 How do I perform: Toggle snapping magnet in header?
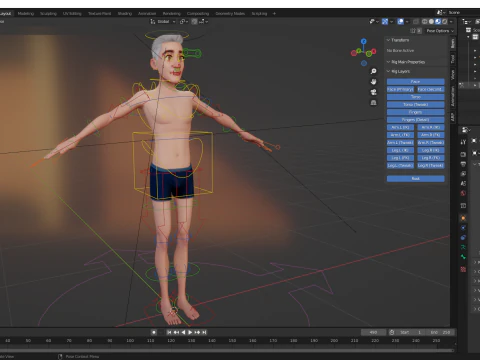[x=194, y=21]
